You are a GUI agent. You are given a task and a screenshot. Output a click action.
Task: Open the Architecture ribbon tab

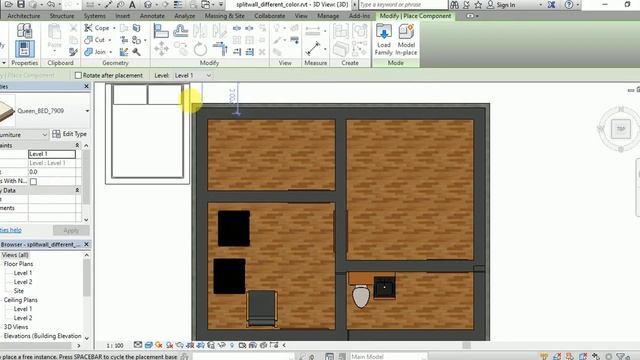(x=24, y=16)
